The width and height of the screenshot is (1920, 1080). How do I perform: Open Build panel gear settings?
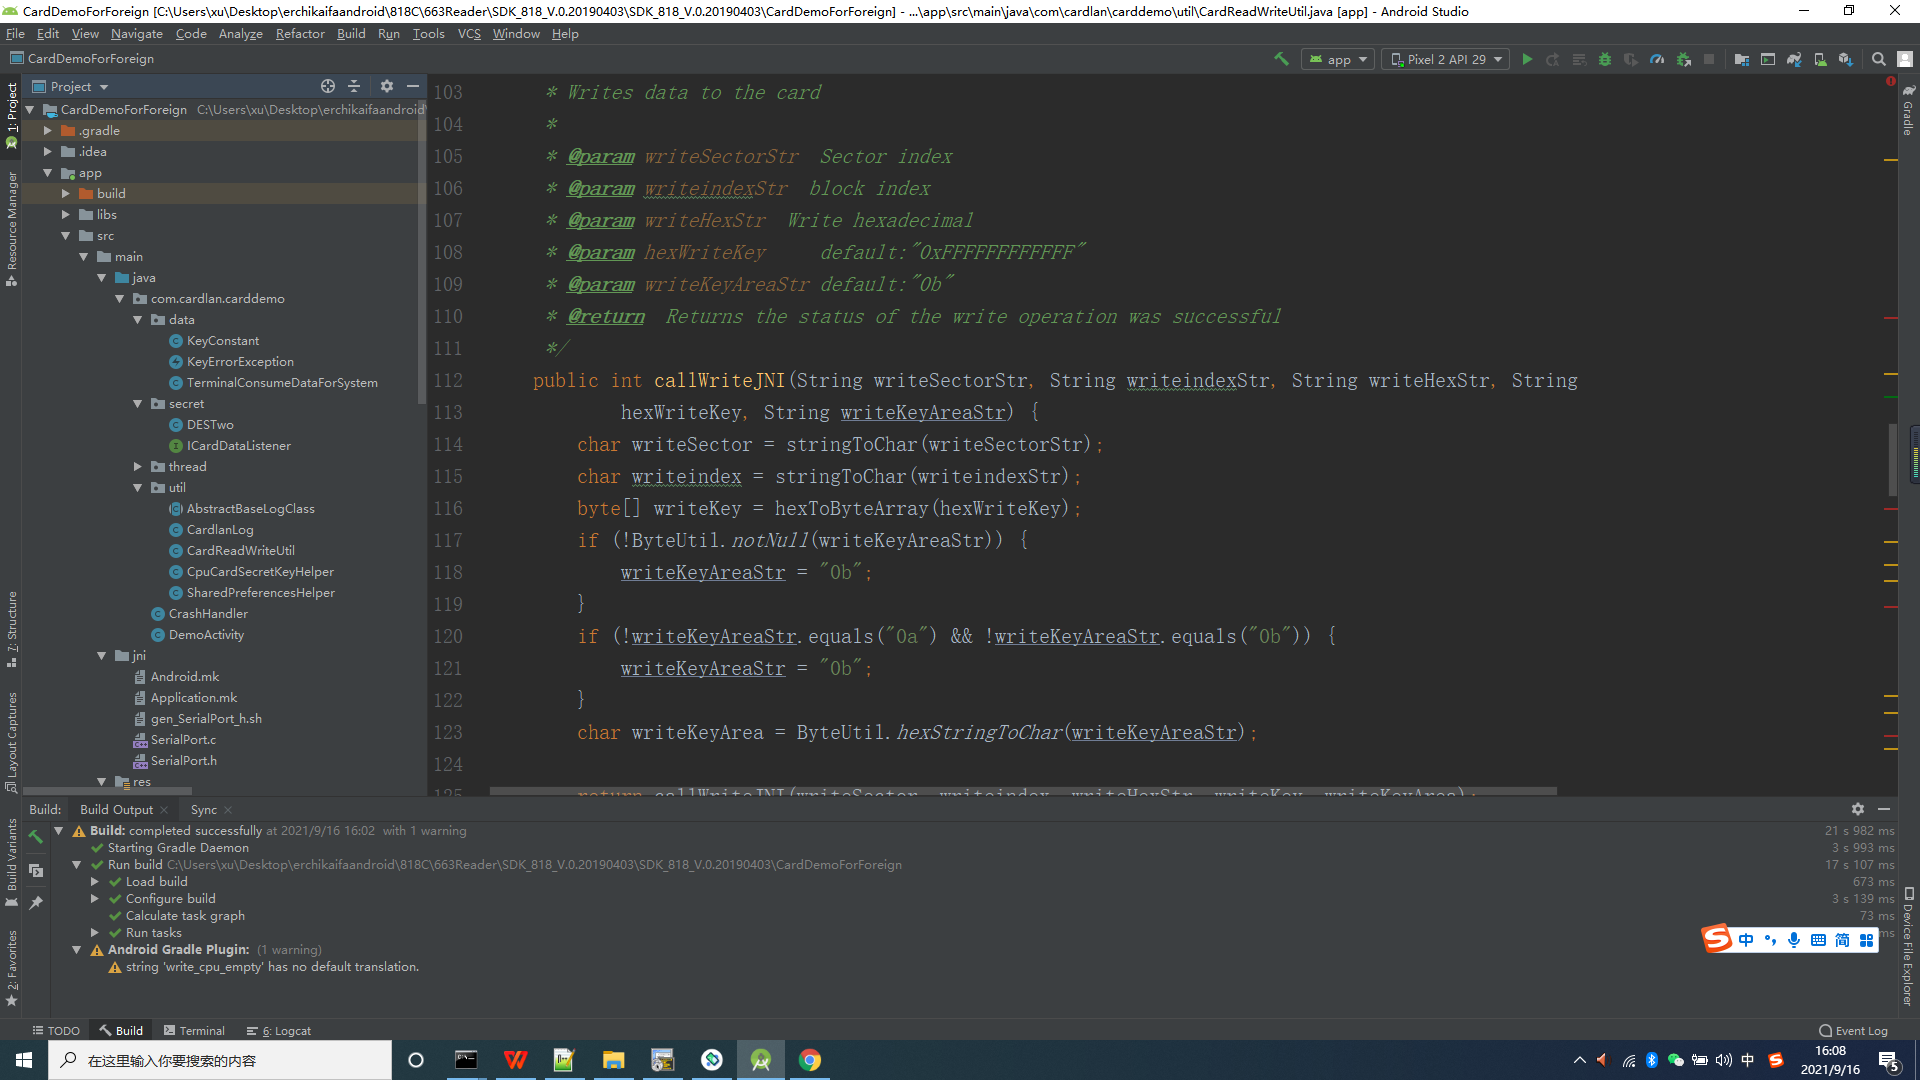[x=1858, y=809]
